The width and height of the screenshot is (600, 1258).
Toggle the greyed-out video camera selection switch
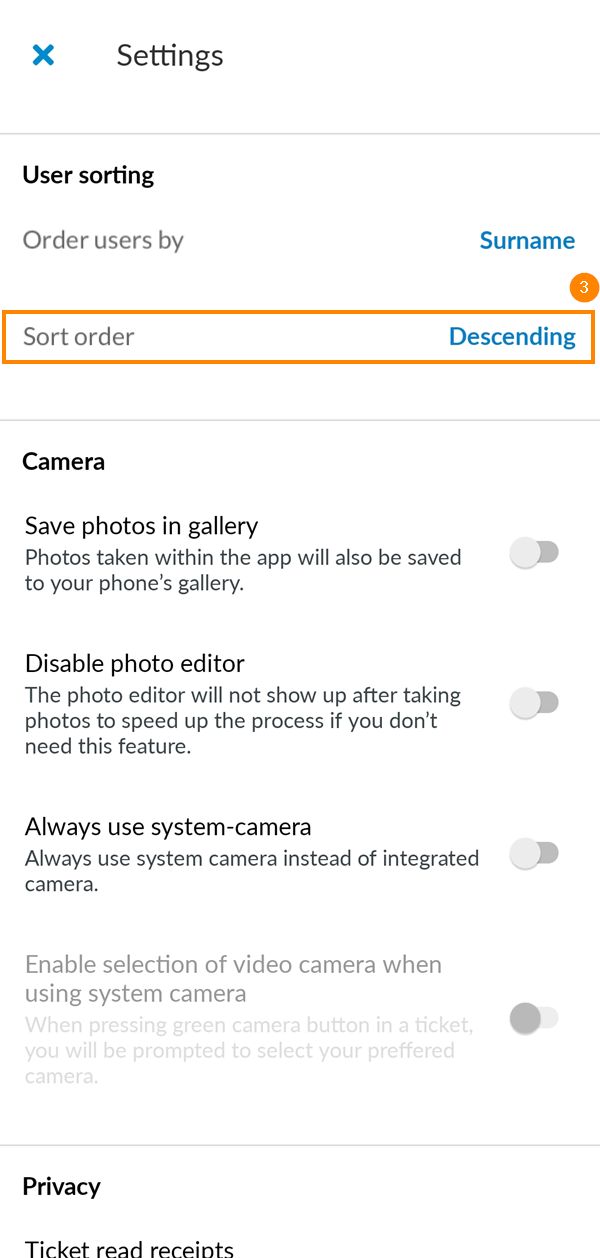click(535, 1019)
